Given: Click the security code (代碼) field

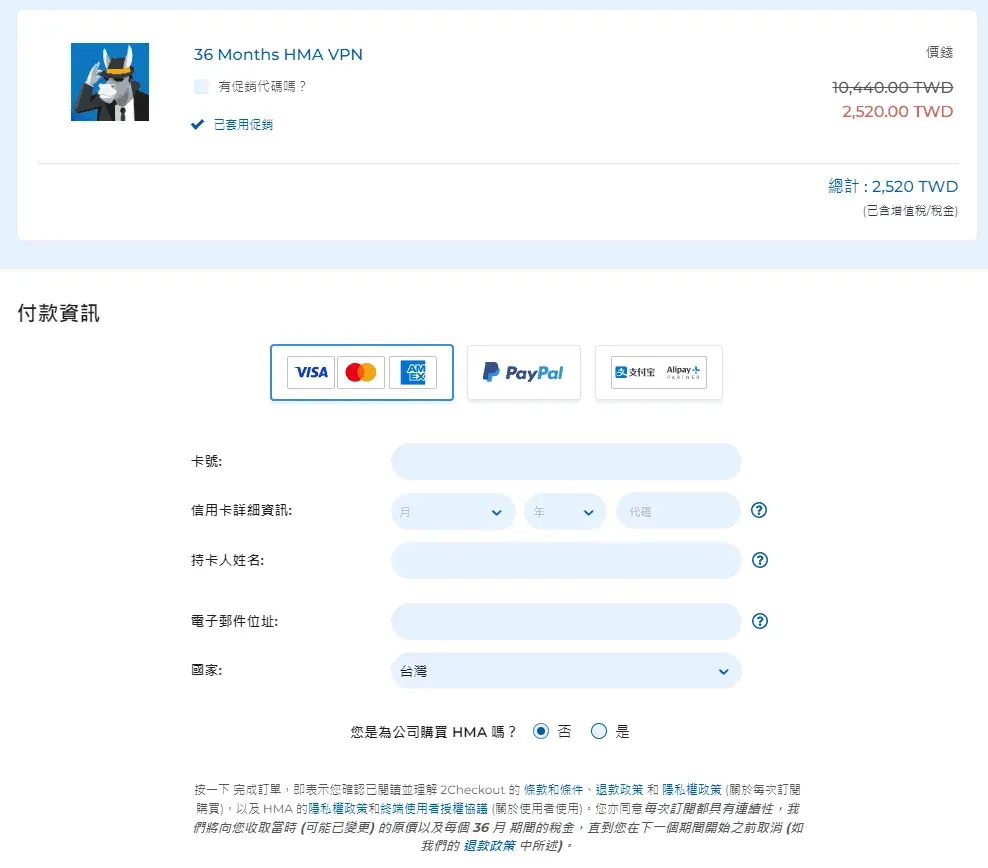Looking at the screenshot, I should point(678,511).
